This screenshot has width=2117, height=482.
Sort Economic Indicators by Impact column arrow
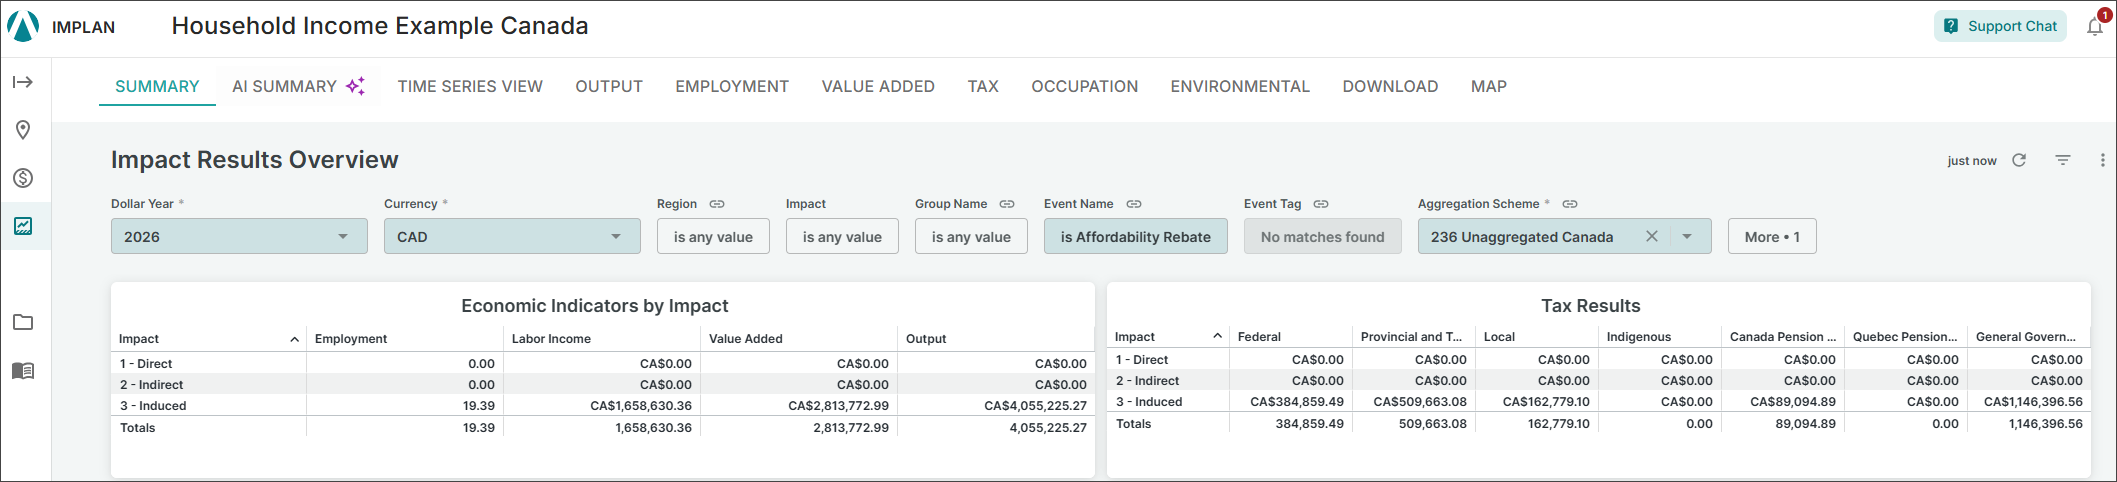pos(294,339)
